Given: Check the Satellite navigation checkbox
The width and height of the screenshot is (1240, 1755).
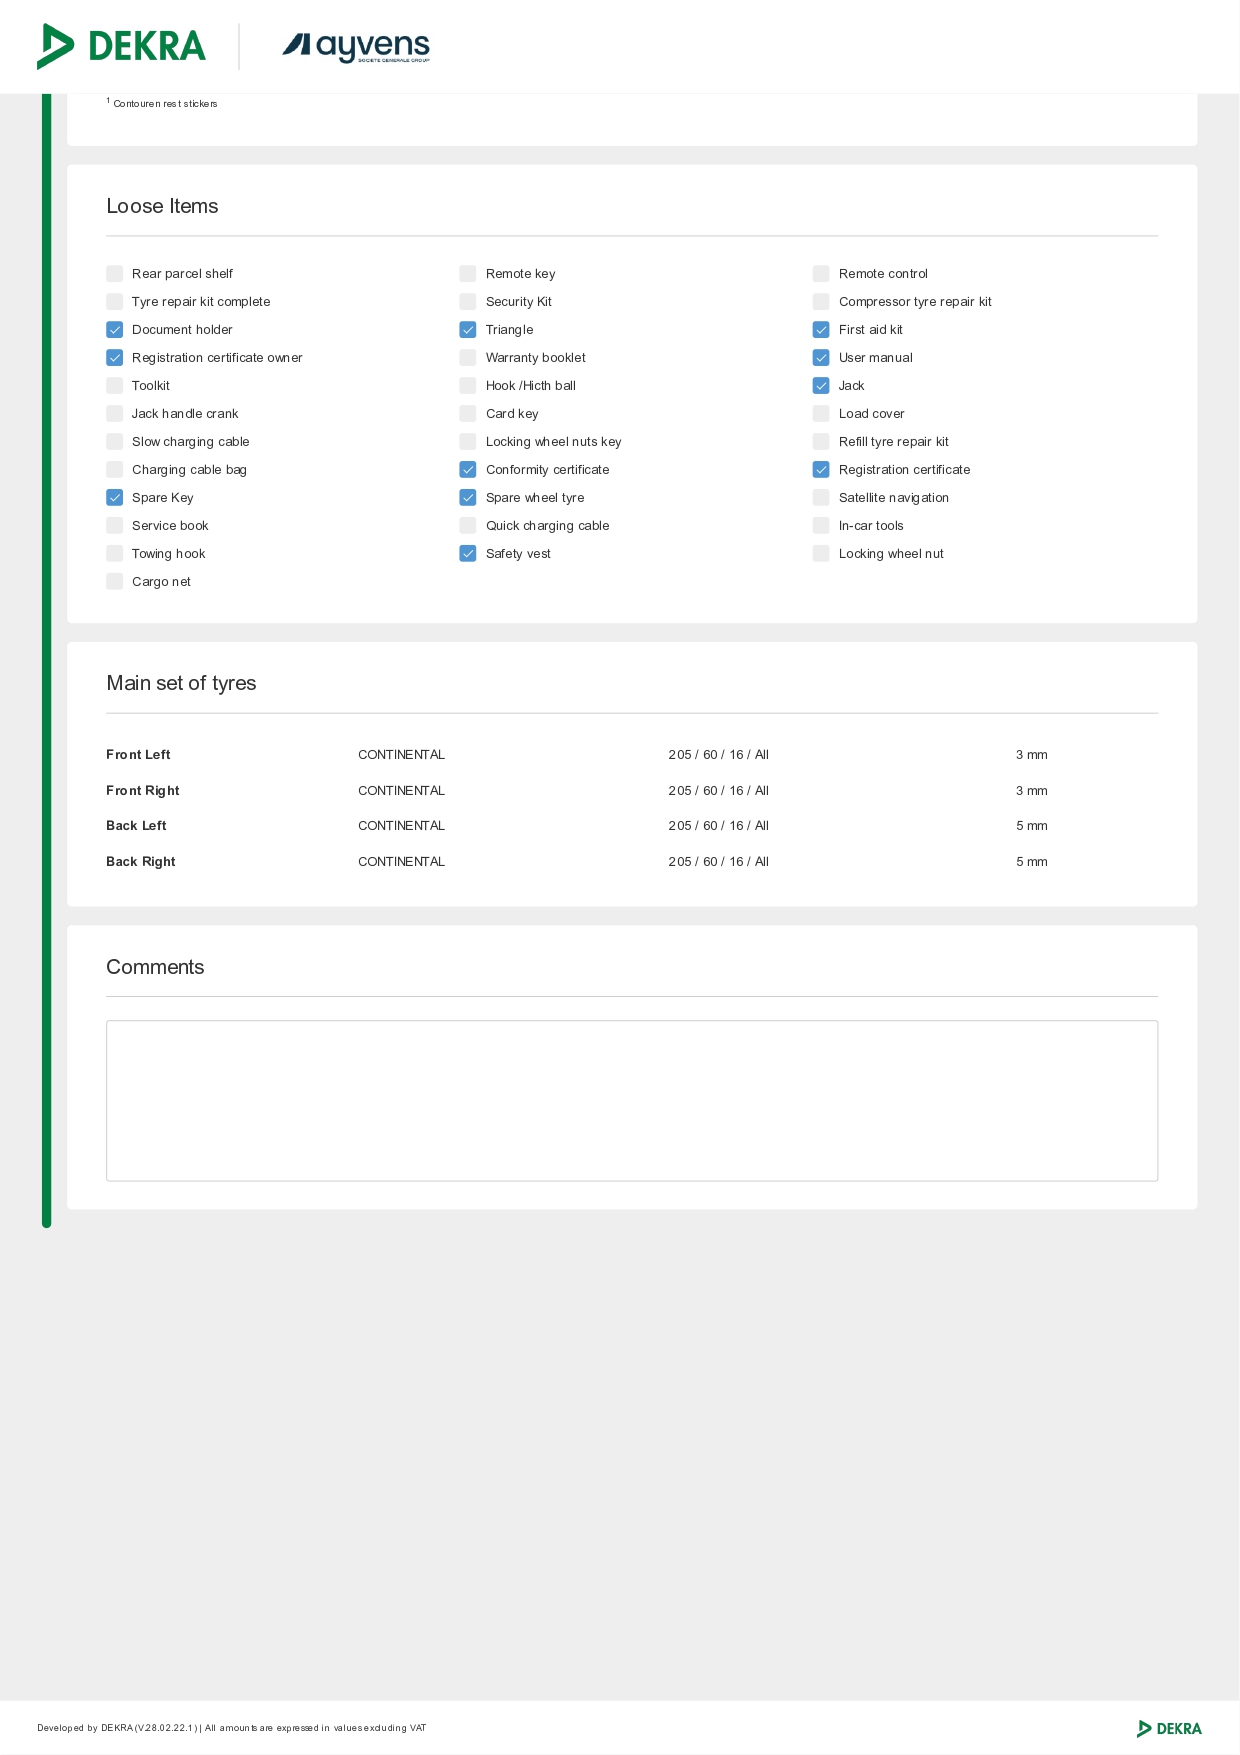Looking at the screenshot, I should tap(821, 498).
